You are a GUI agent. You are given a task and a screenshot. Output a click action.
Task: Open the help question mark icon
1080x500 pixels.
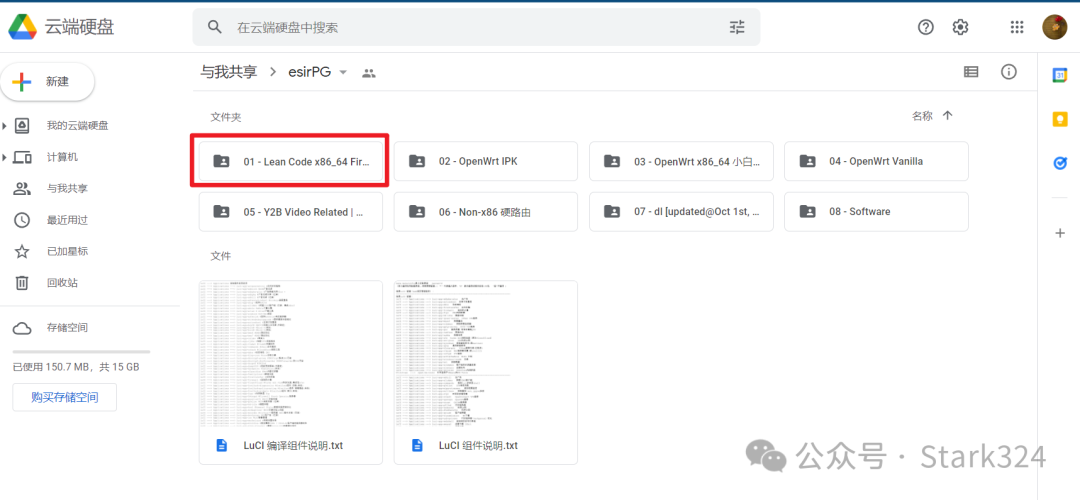pos(926,27)
